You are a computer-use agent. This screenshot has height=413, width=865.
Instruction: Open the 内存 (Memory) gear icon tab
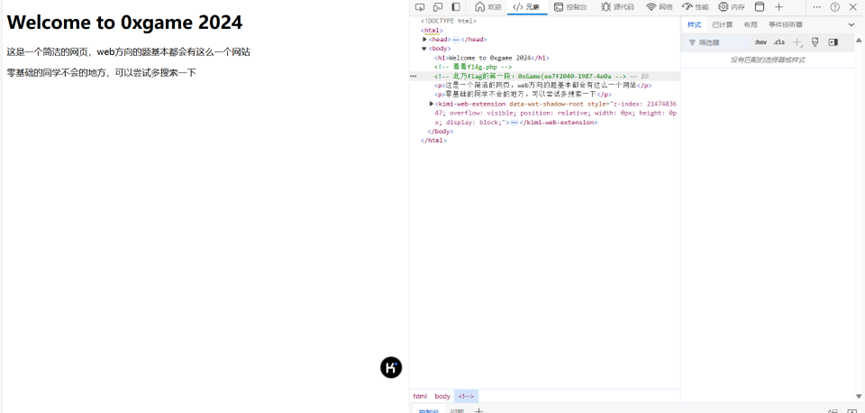click(x=731, y=7)
